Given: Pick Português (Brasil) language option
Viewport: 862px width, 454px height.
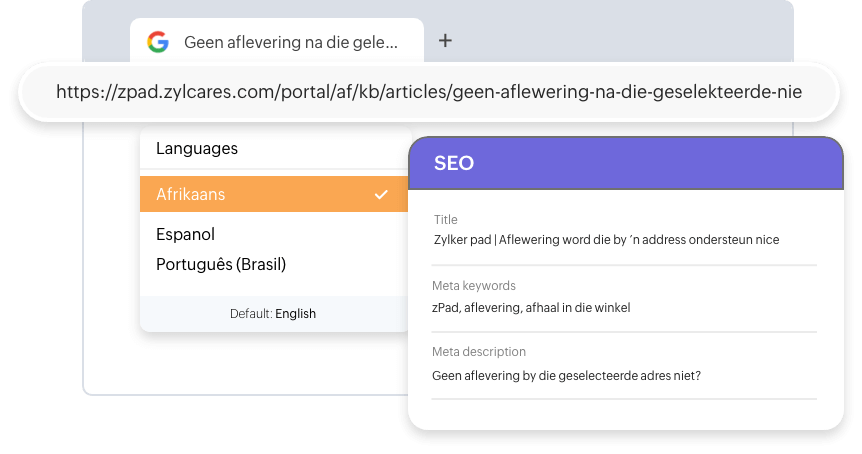Looking at the screenshot, I should (221, 264).
